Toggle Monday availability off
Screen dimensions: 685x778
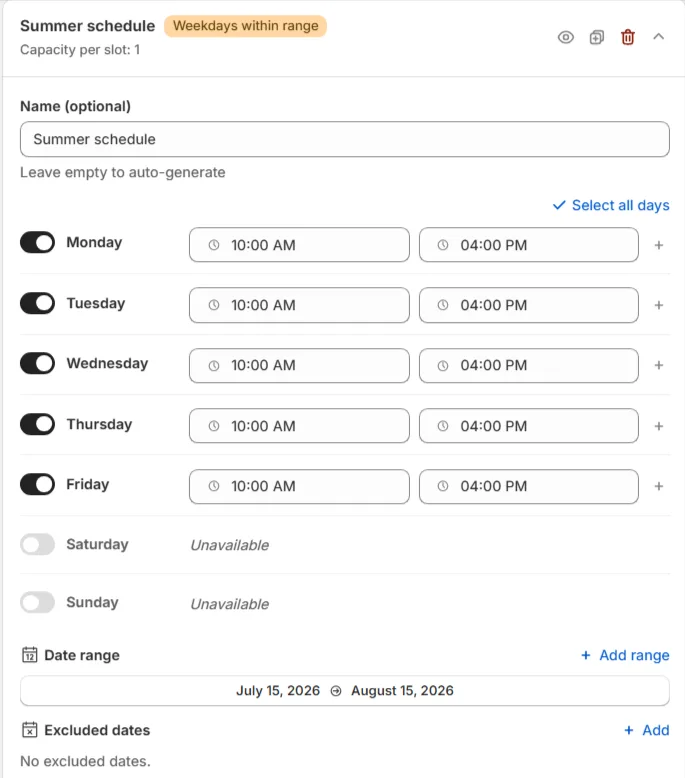click(x=37, y=243)
